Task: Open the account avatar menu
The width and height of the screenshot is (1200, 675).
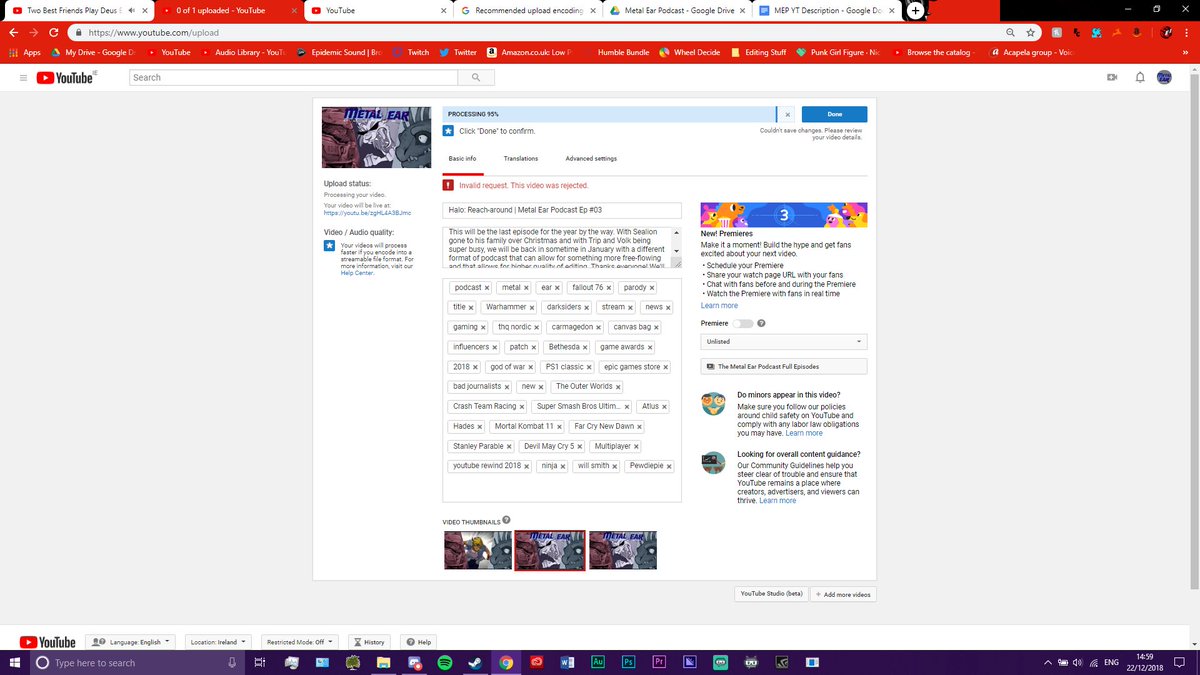Action: pyautogui.click(x=1163, y=77)
